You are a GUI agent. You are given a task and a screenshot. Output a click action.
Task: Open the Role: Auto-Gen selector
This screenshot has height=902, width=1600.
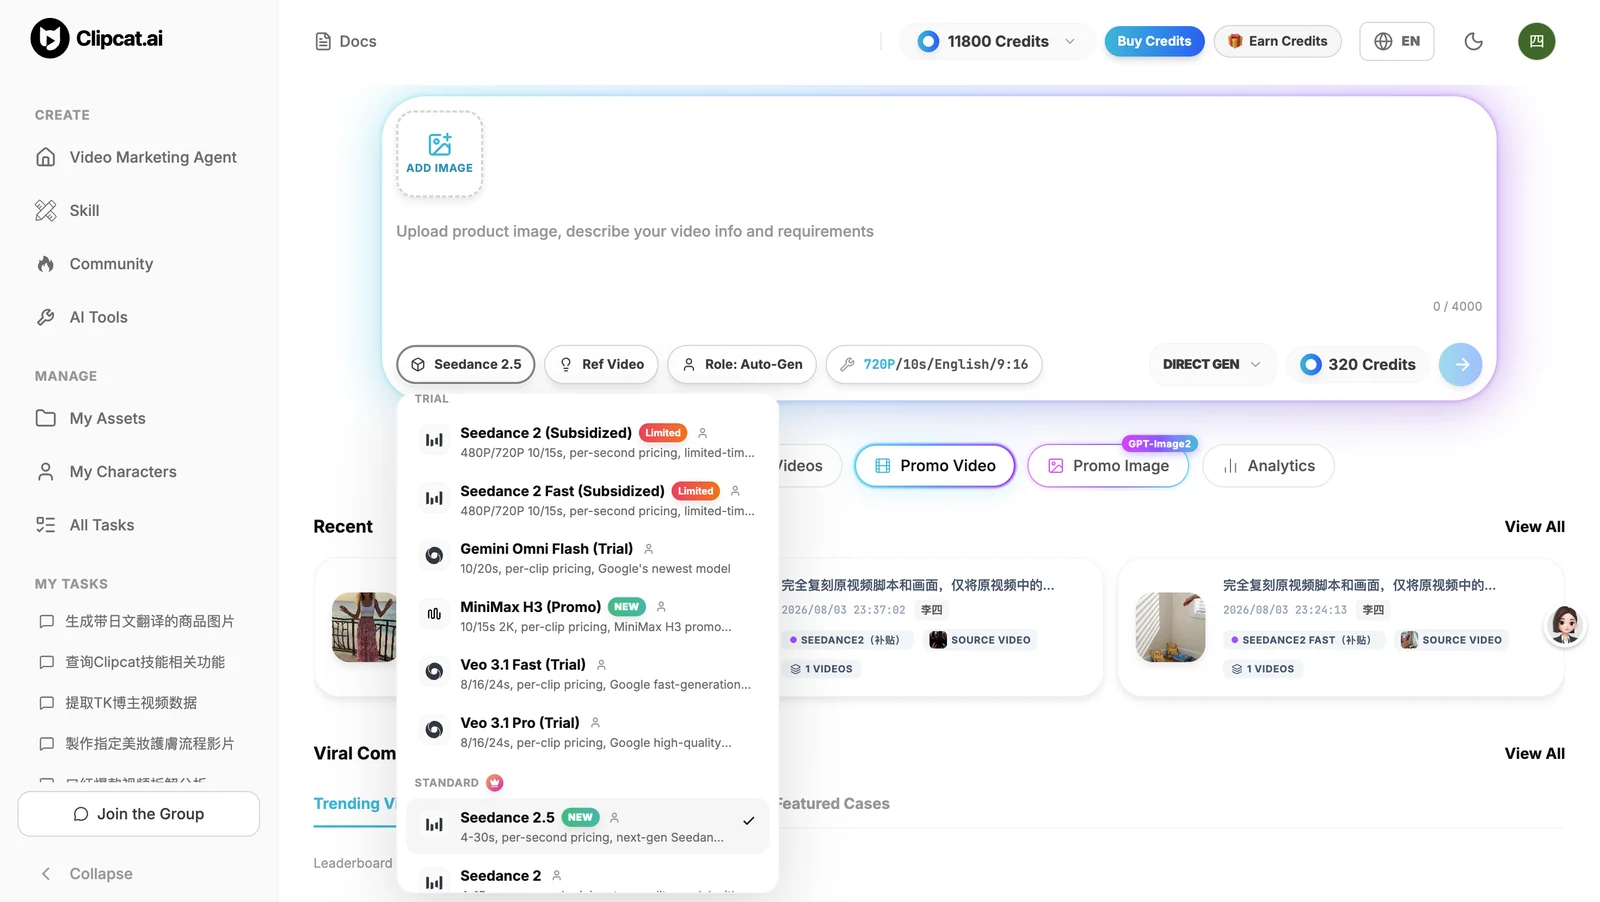tap(742, 364)
